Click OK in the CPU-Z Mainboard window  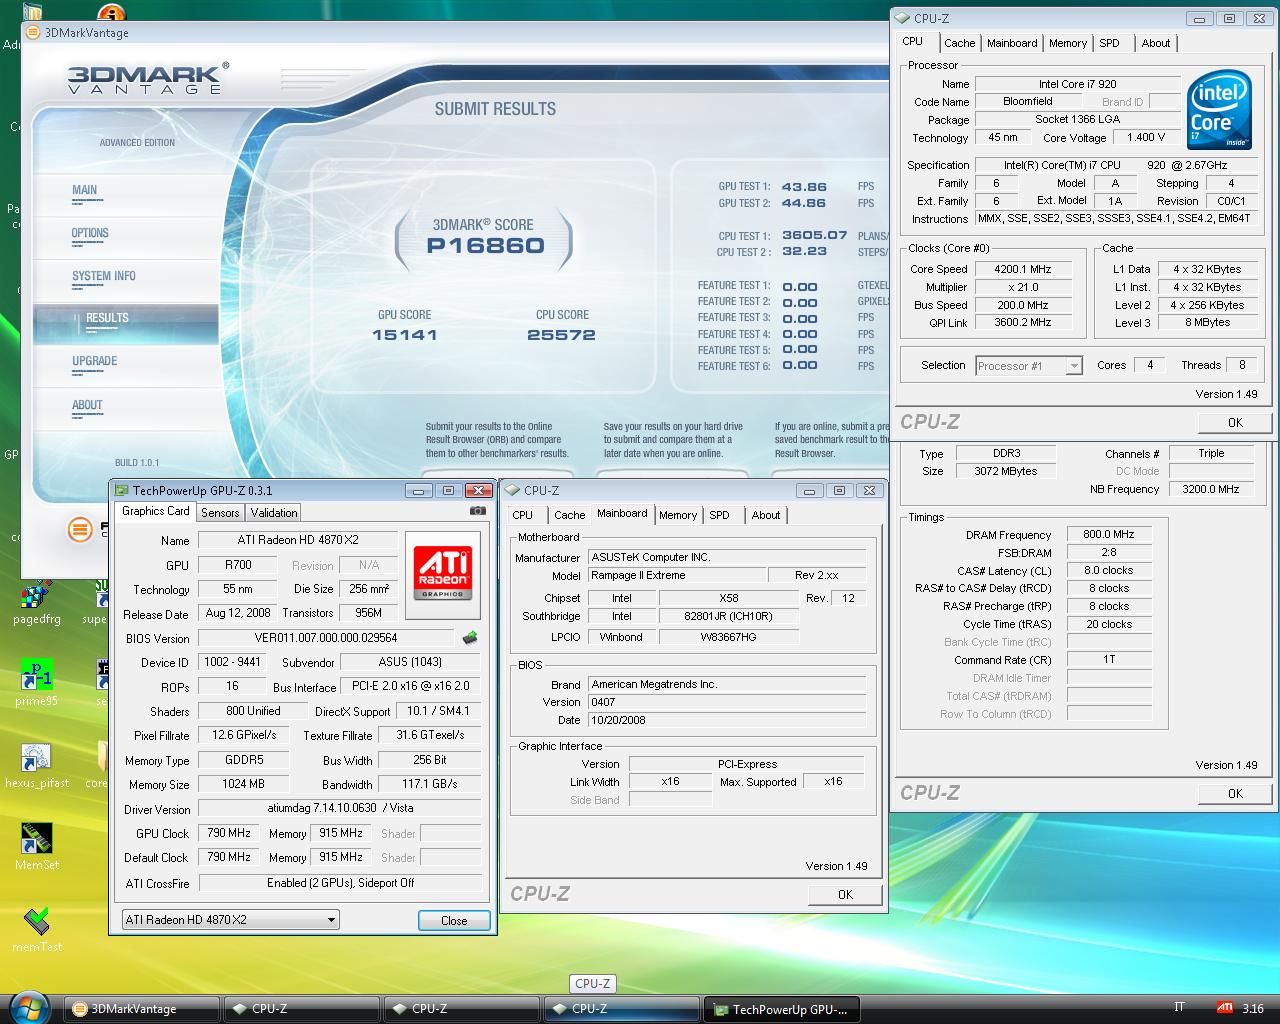point(845,894)
